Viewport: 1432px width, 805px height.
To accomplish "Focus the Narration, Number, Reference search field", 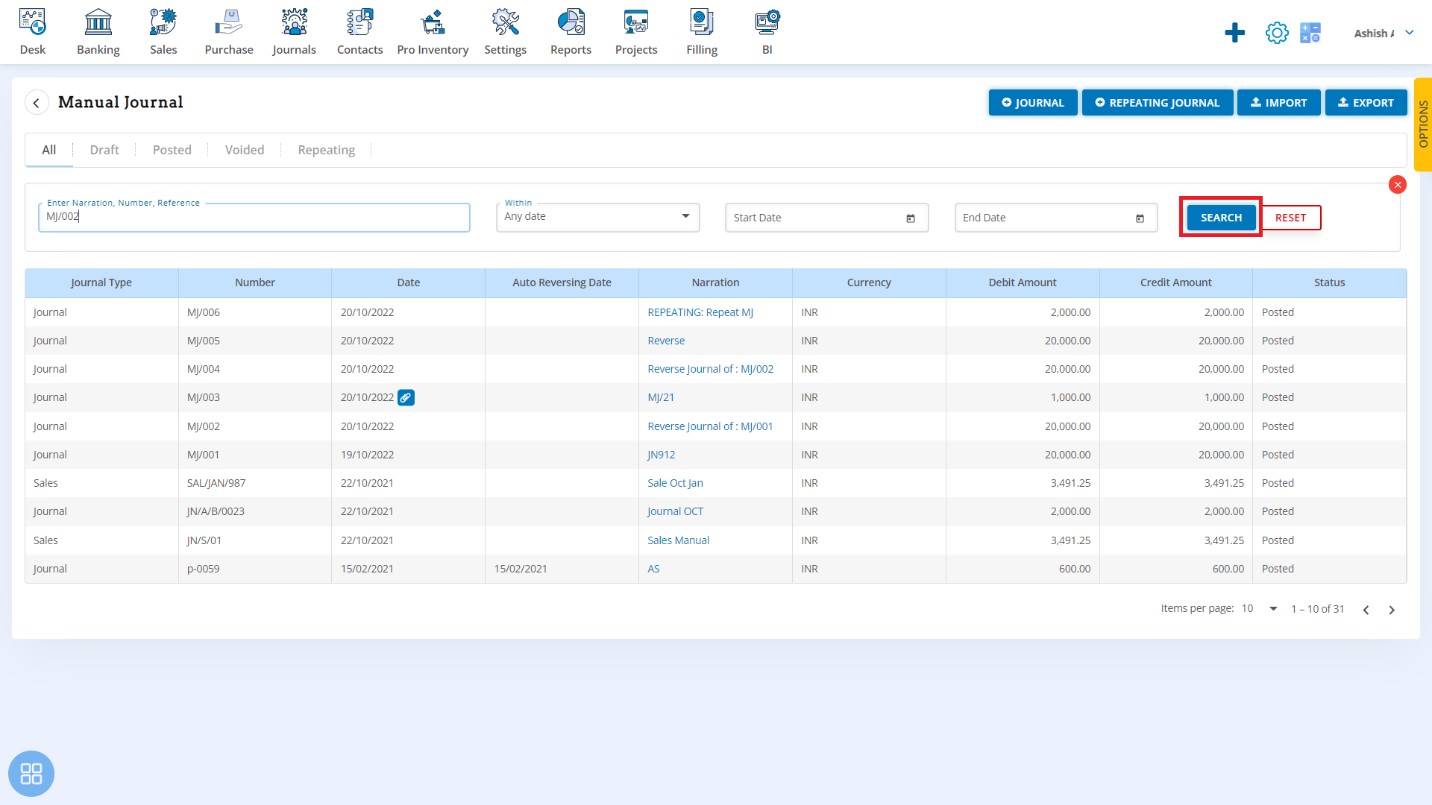I will [x=254, y=217].
